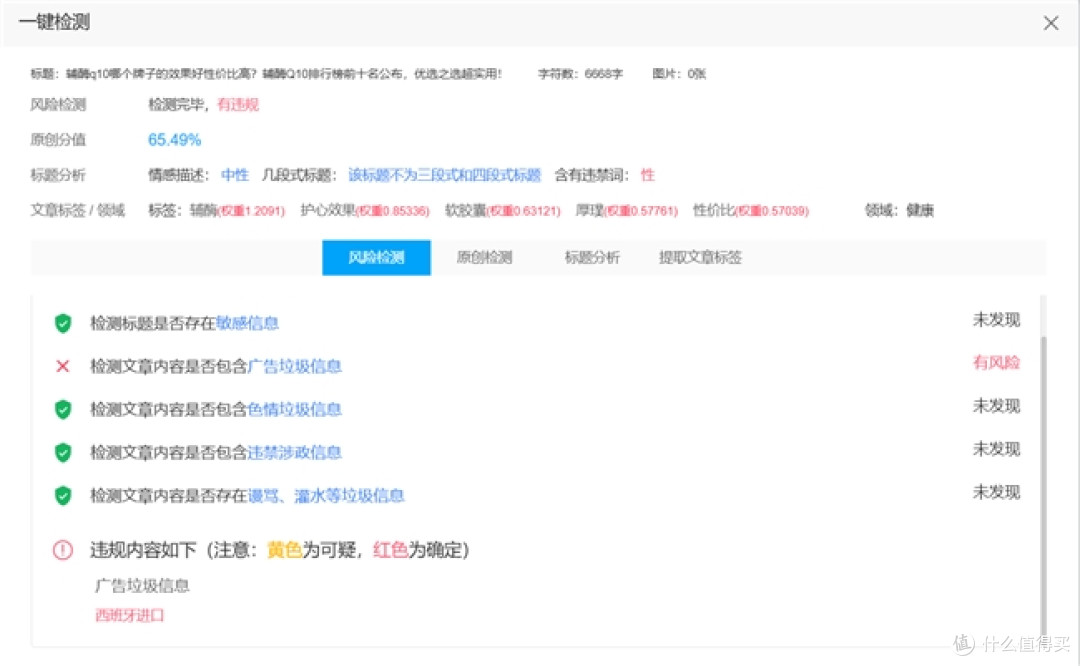Click the green shield icon beside 谩骂、灌水等垃圾信息
This screenshot has width=1080, height=666.
point(63,496)
